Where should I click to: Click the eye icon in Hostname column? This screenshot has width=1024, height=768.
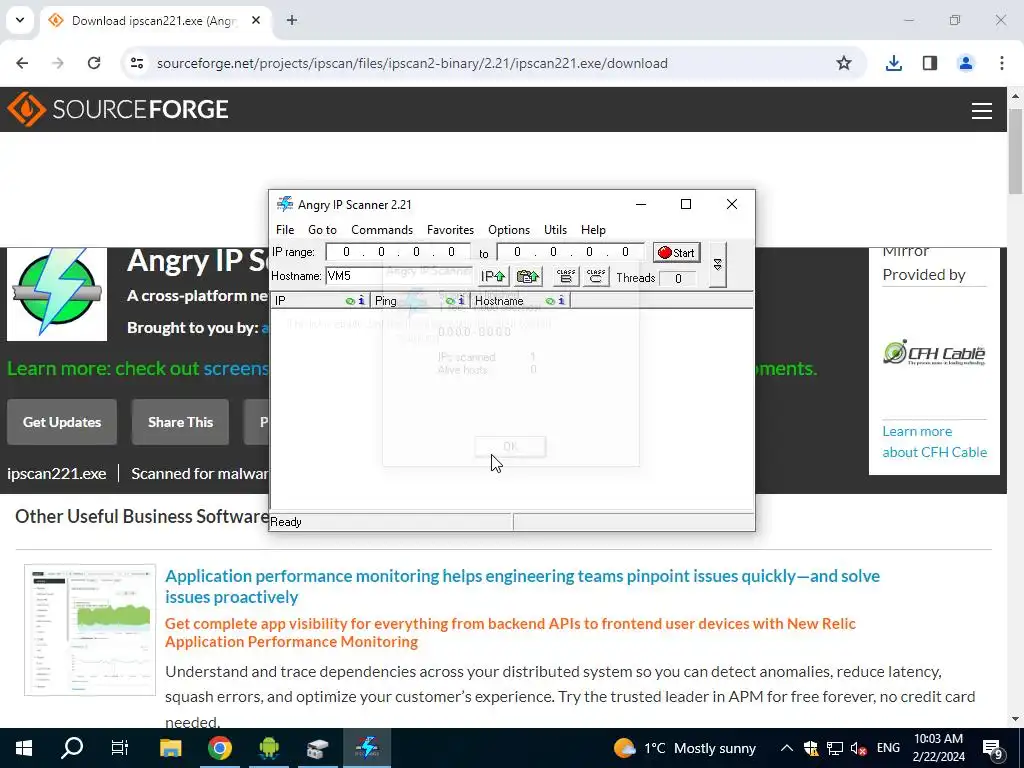click(x=550, y=301)
